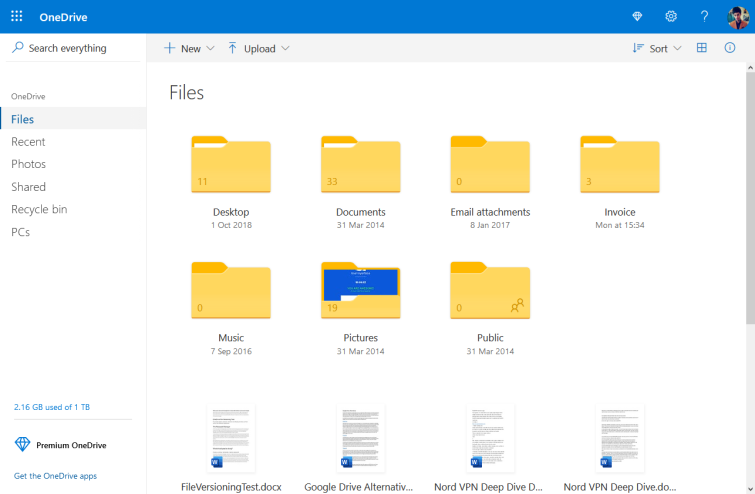Click the Upload button label

tap(260, 49)
